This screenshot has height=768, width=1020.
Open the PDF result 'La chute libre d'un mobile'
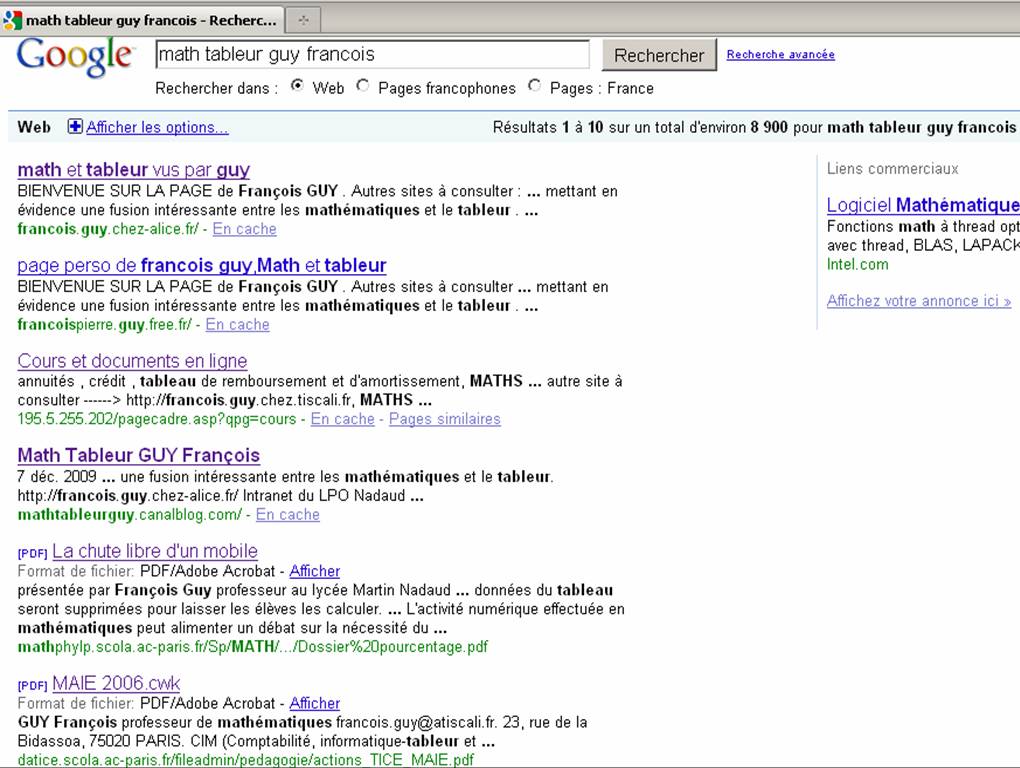155,551
